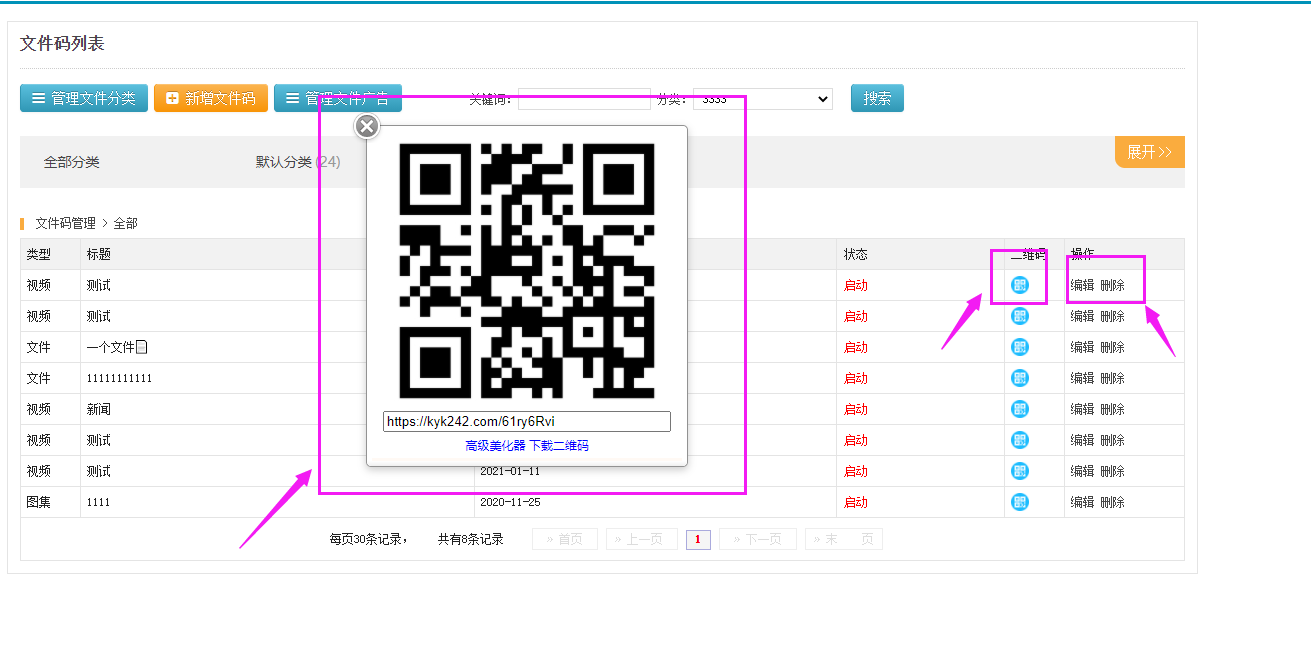The width and height of the screenshot is (1311, 662).
Task: Open QR code icon in 11111111111 row
Action: tap(1019, 378)
